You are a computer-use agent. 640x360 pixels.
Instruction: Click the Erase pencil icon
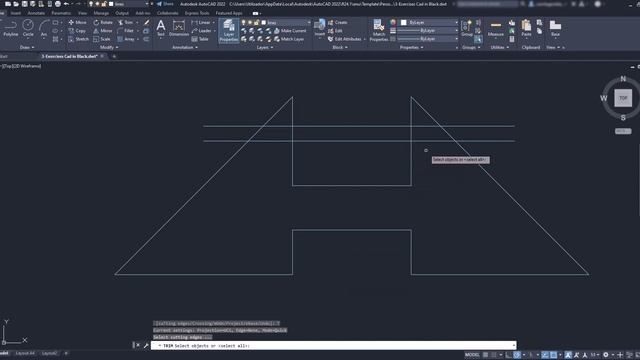[147, 22]
